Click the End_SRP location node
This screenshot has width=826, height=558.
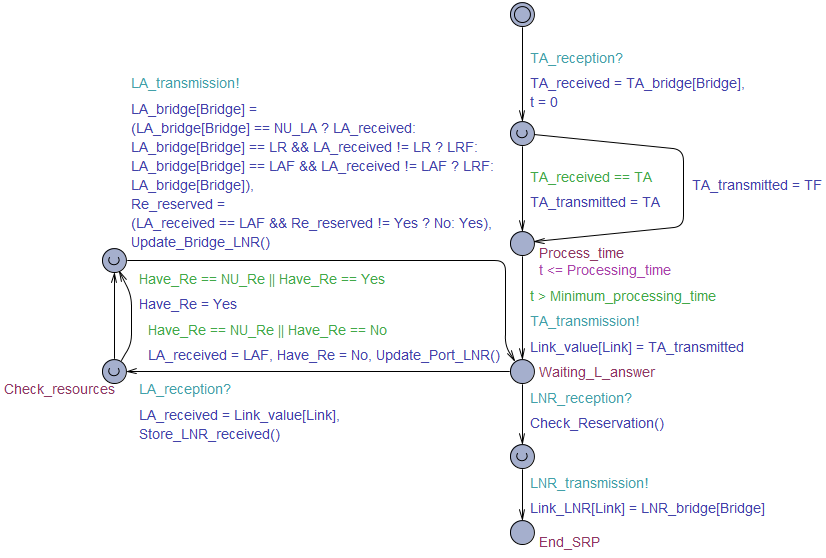coord(522,532)
